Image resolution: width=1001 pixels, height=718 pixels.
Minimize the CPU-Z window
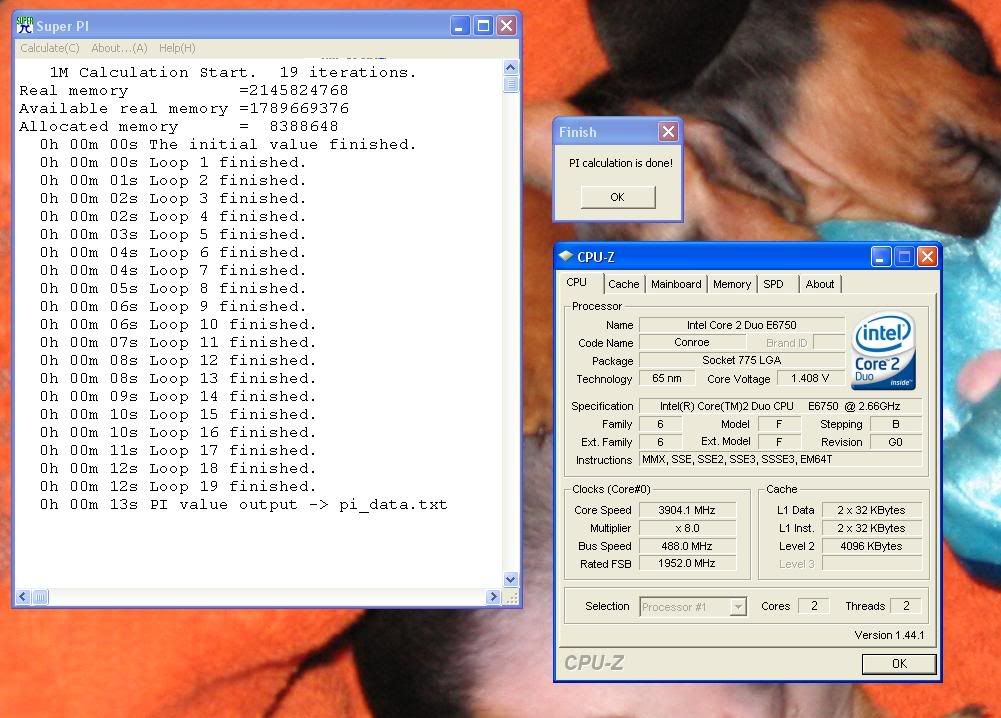[881, 257]
